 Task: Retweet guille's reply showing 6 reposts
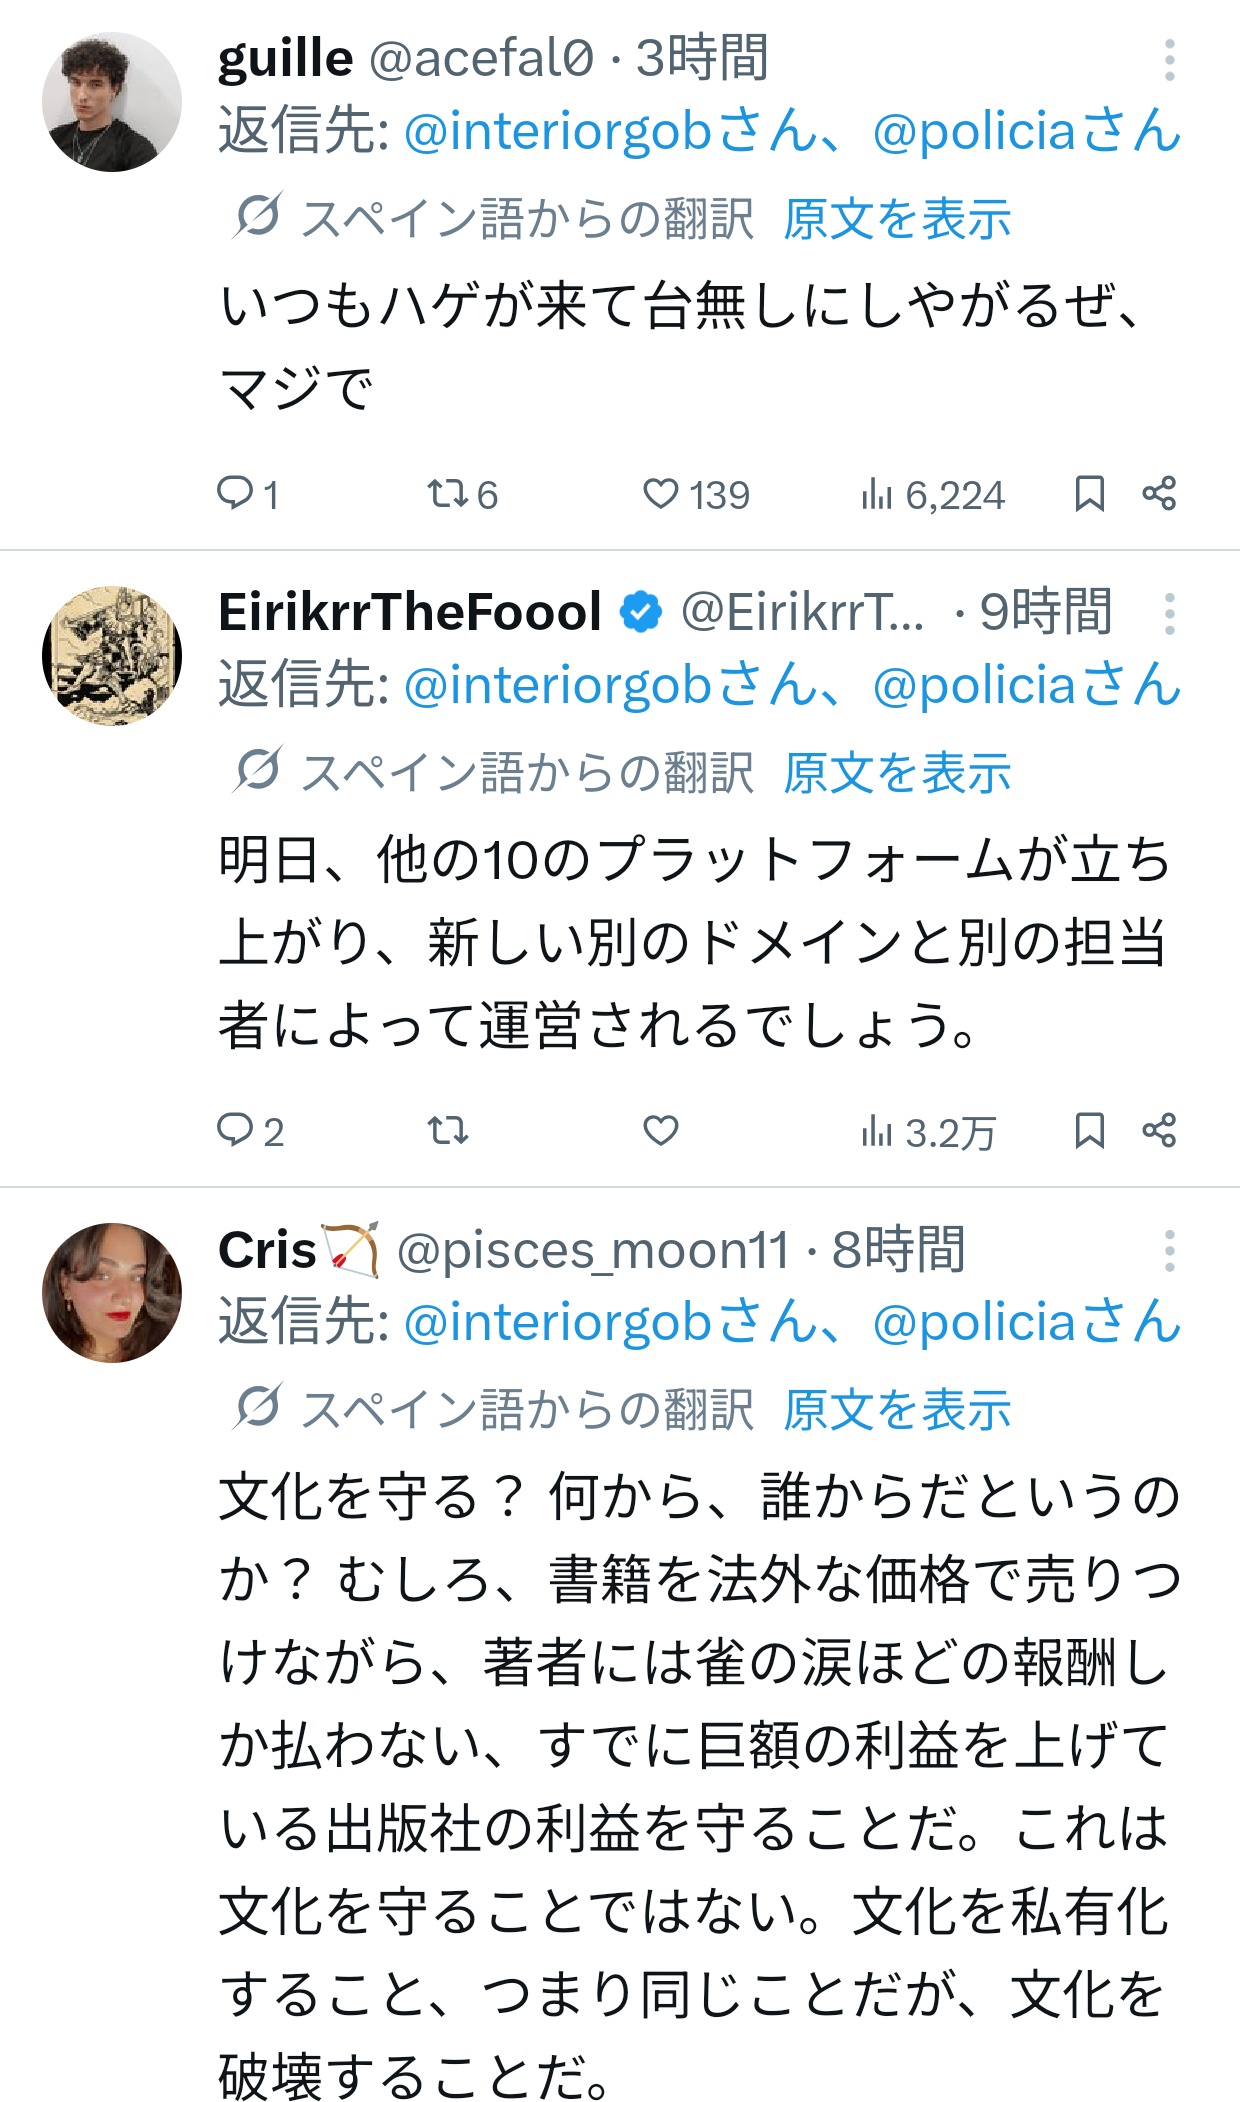462,494
